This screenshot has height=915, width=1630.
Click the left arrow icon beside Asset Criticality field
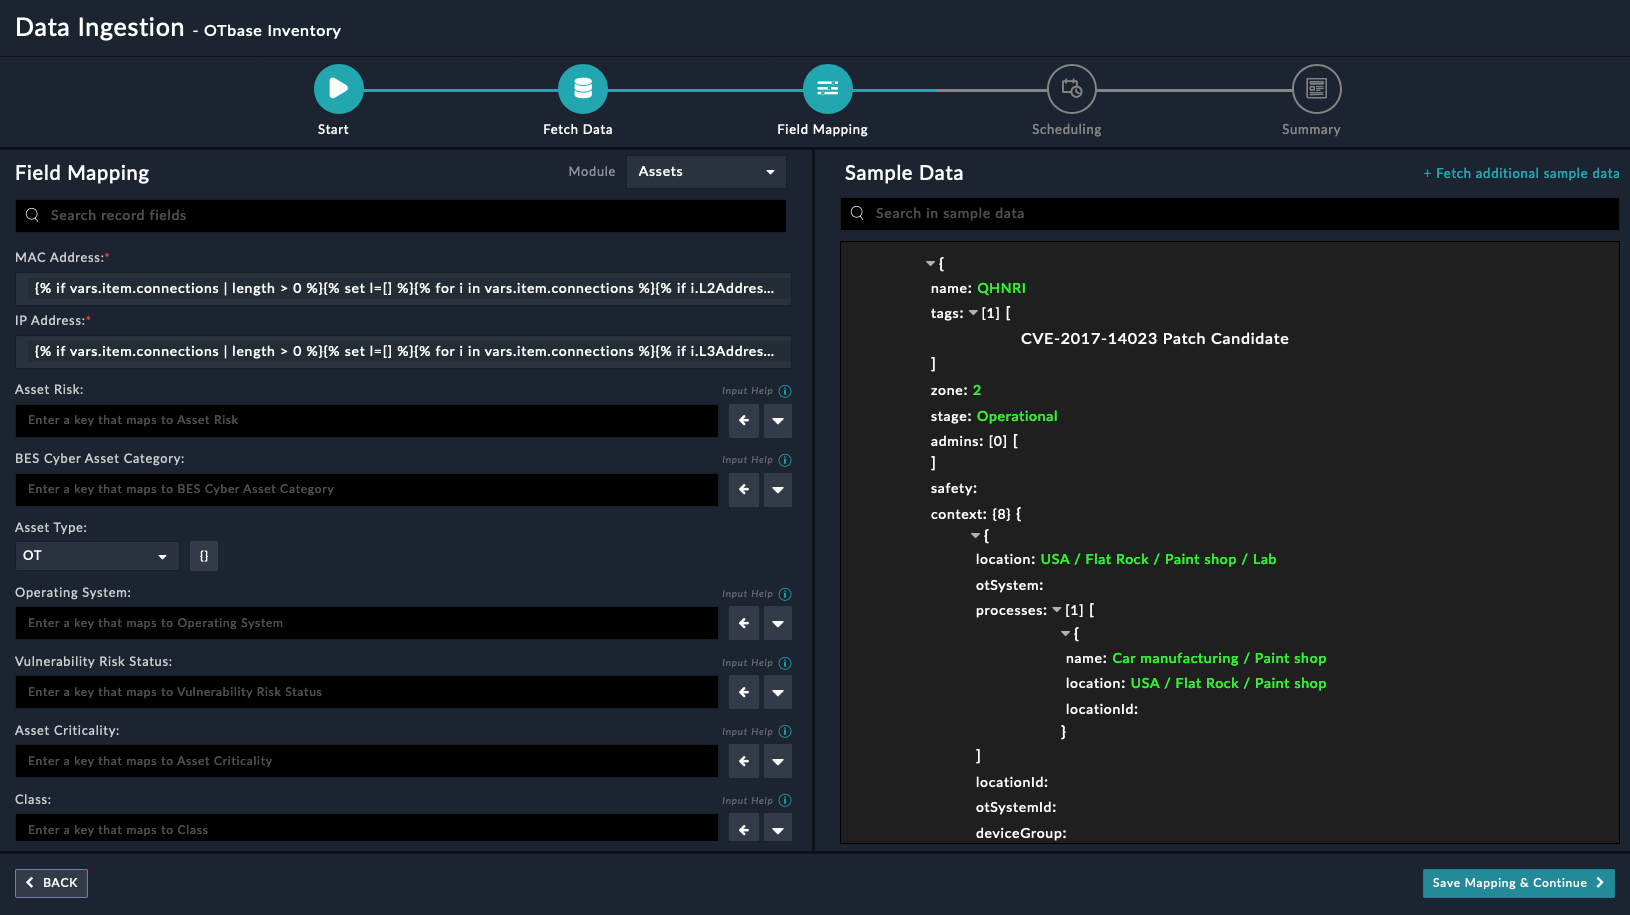(744, 761)
